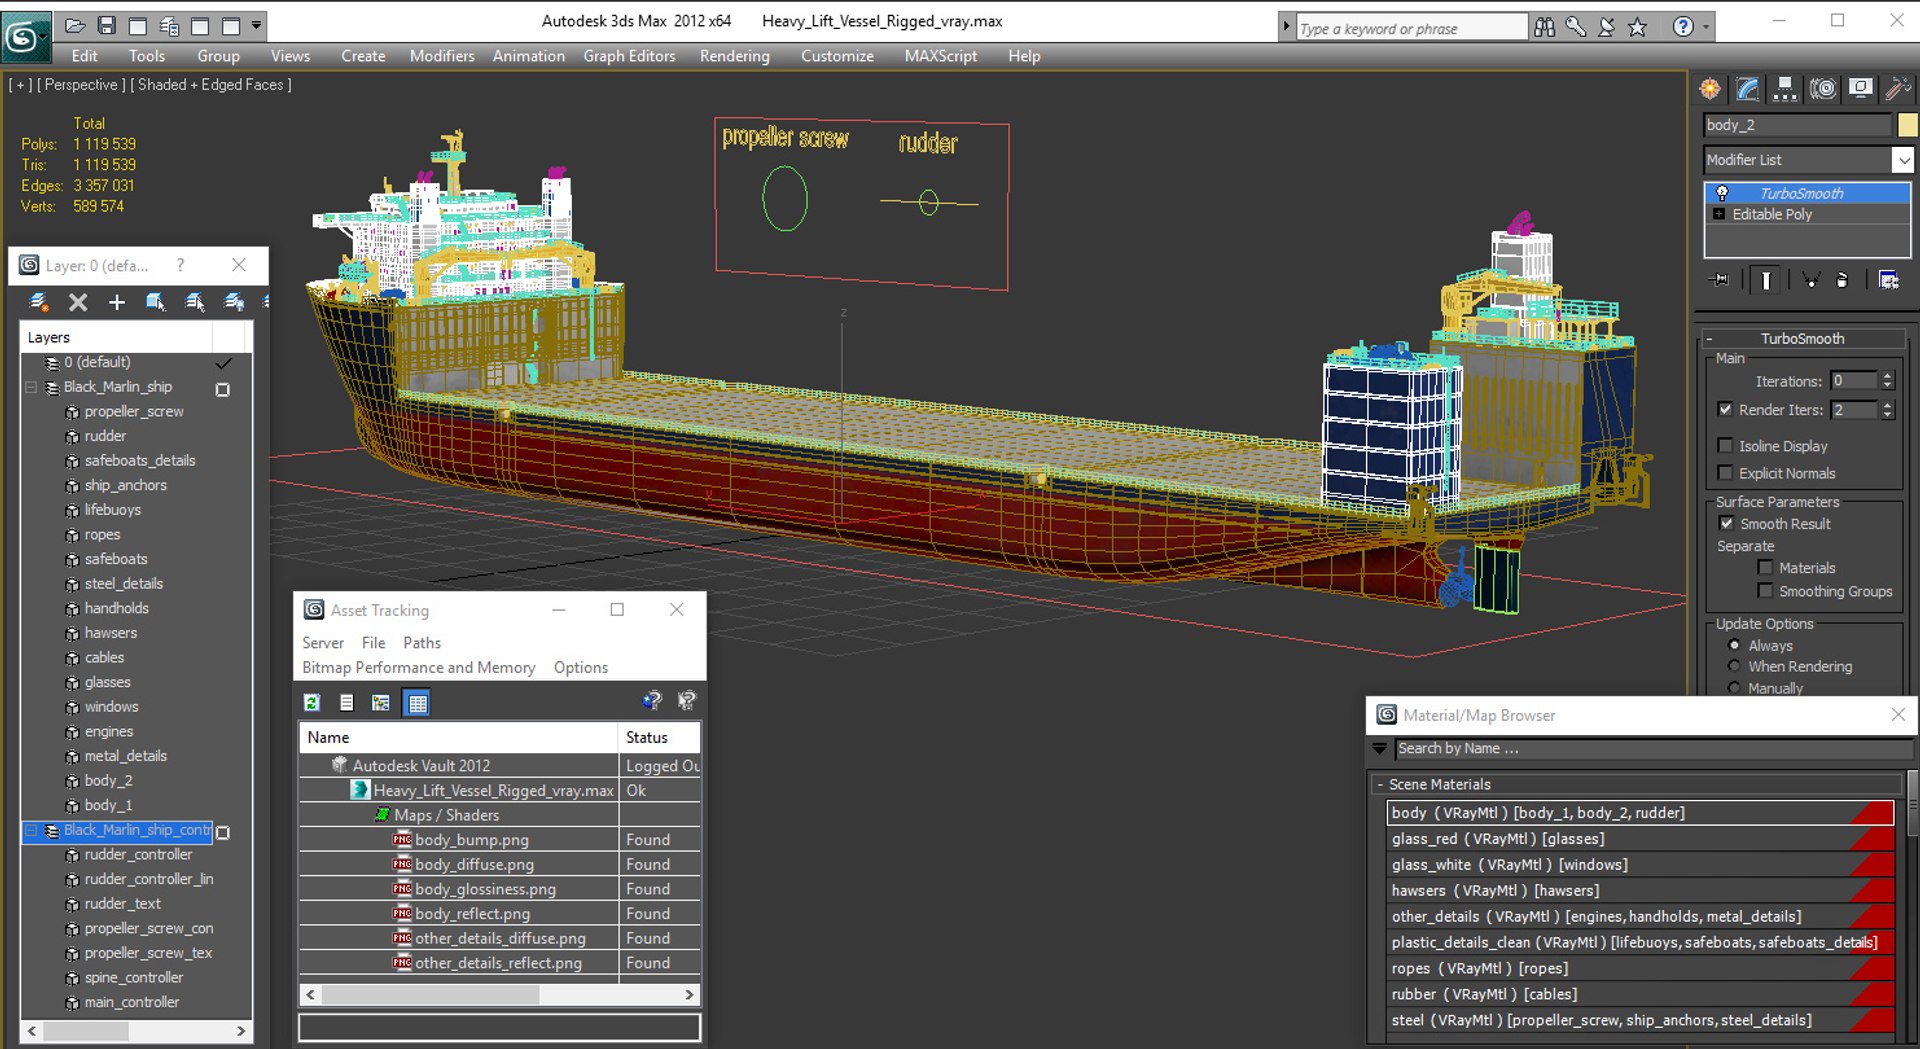Screen dimensions: 1920x1049
Task: Open Paths menu in Asset Tracking
Action: (422, 643)
